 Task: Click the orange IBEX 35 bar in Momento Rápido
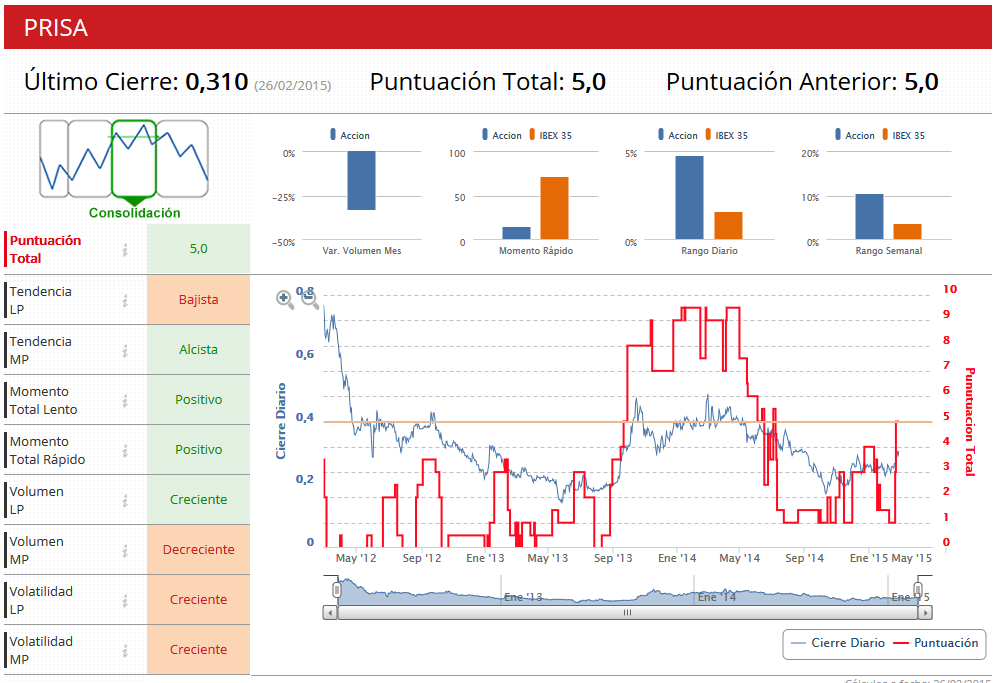554,208
